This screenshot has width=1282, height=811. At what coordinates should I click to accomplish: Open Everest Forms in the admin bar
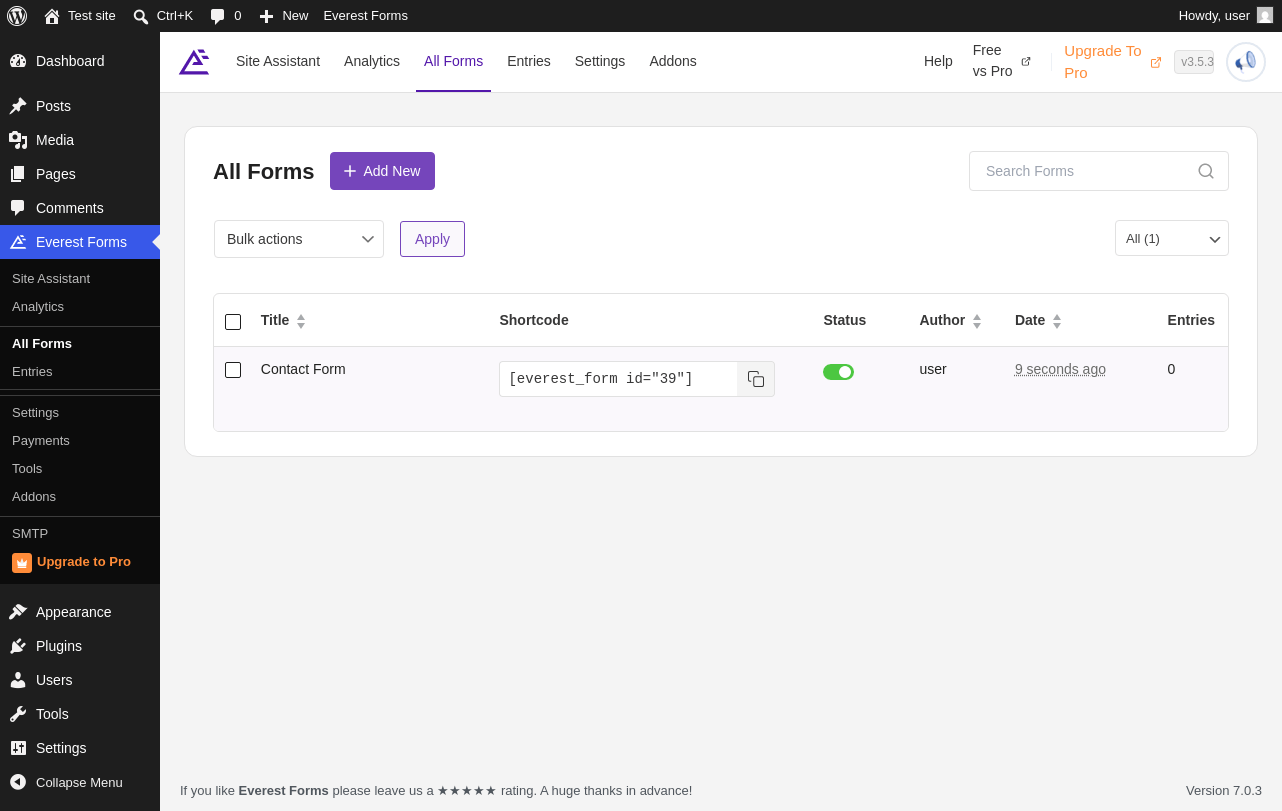point(365,16)
